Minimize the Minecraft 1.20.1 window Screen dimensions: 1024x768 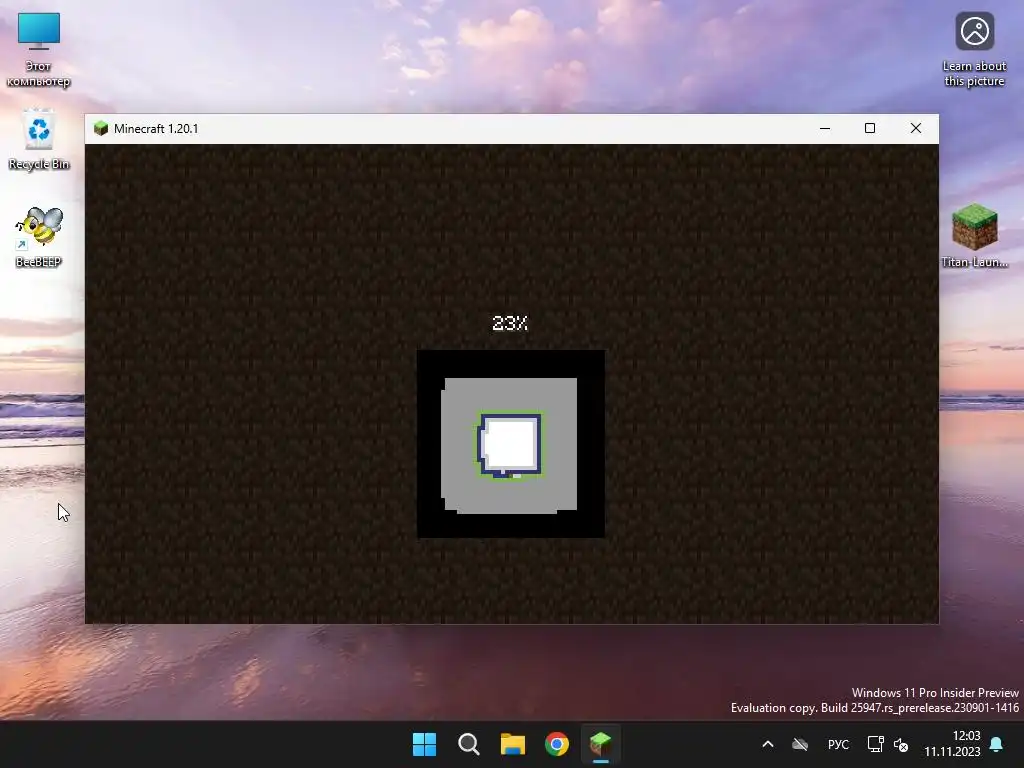coord(825,128)
